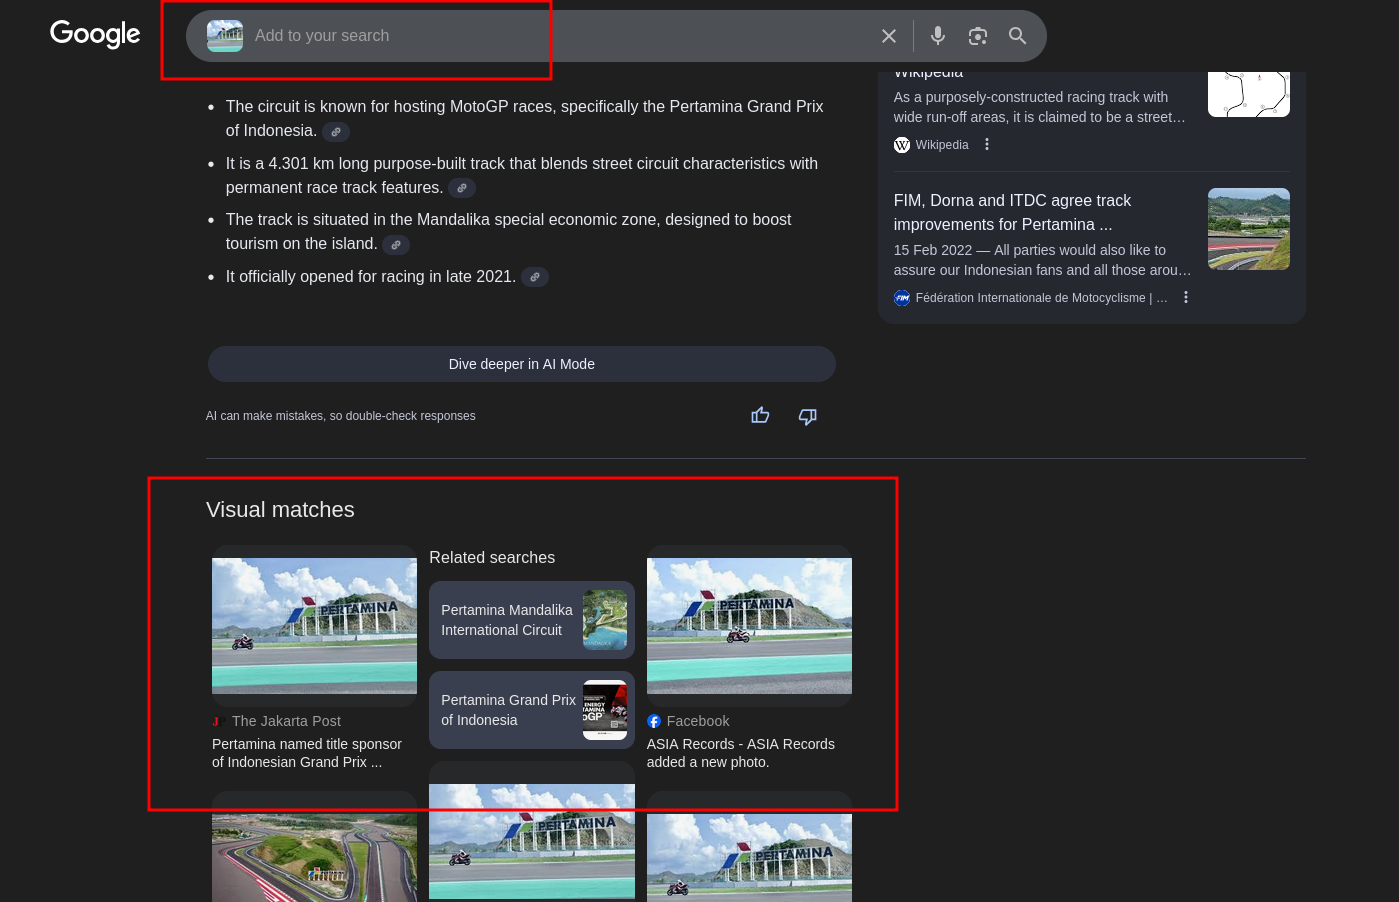Screen dimensions: 1399x902
Task: Open the Jakarta Post visual match thumbnail
Action: point(314,625)
